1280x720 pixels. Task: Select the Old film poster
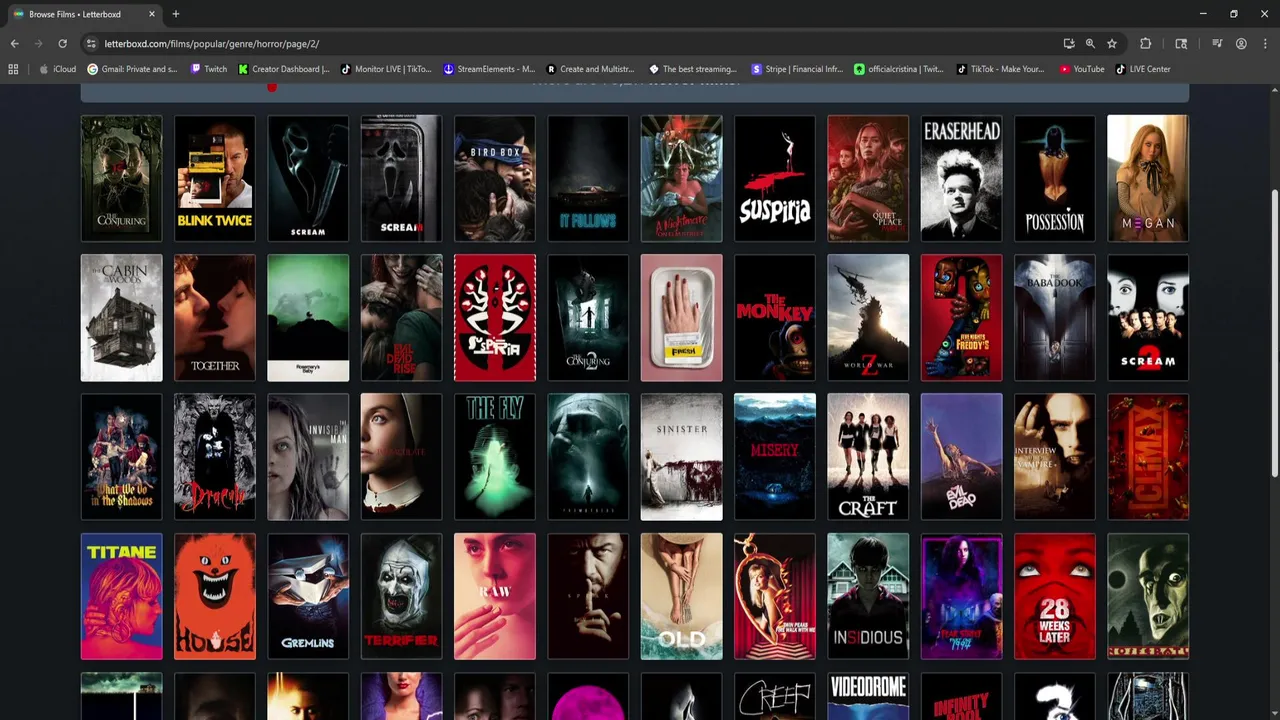[x=681, y=597]
